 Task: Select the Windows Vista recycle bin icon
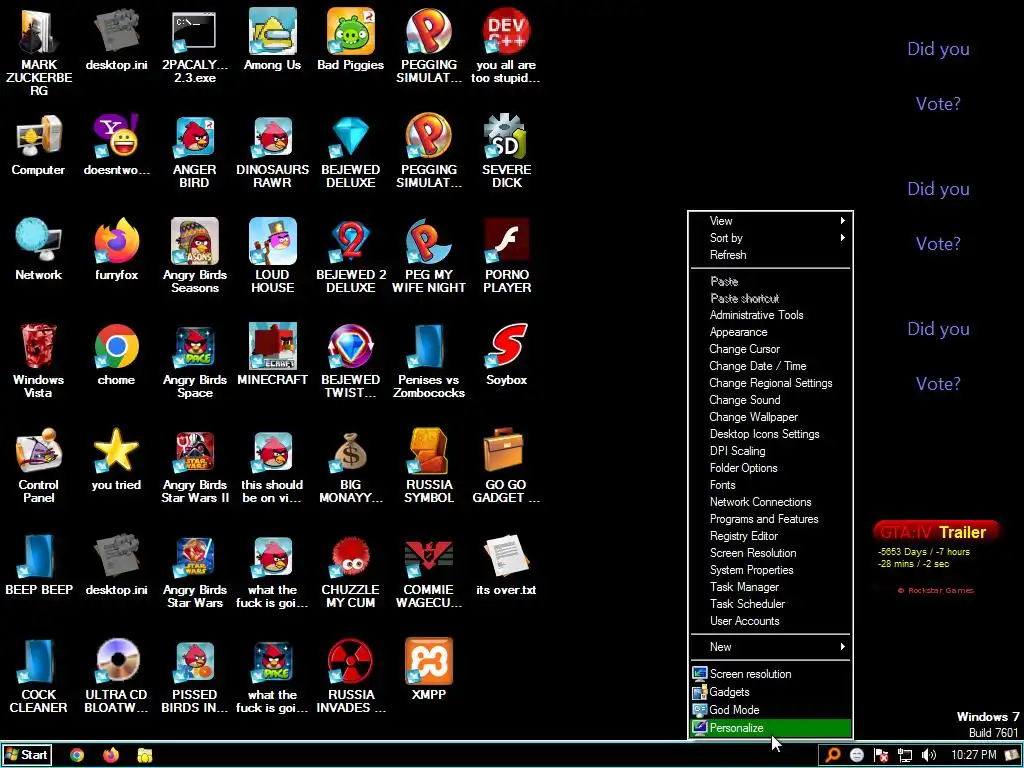pos(39,346)
